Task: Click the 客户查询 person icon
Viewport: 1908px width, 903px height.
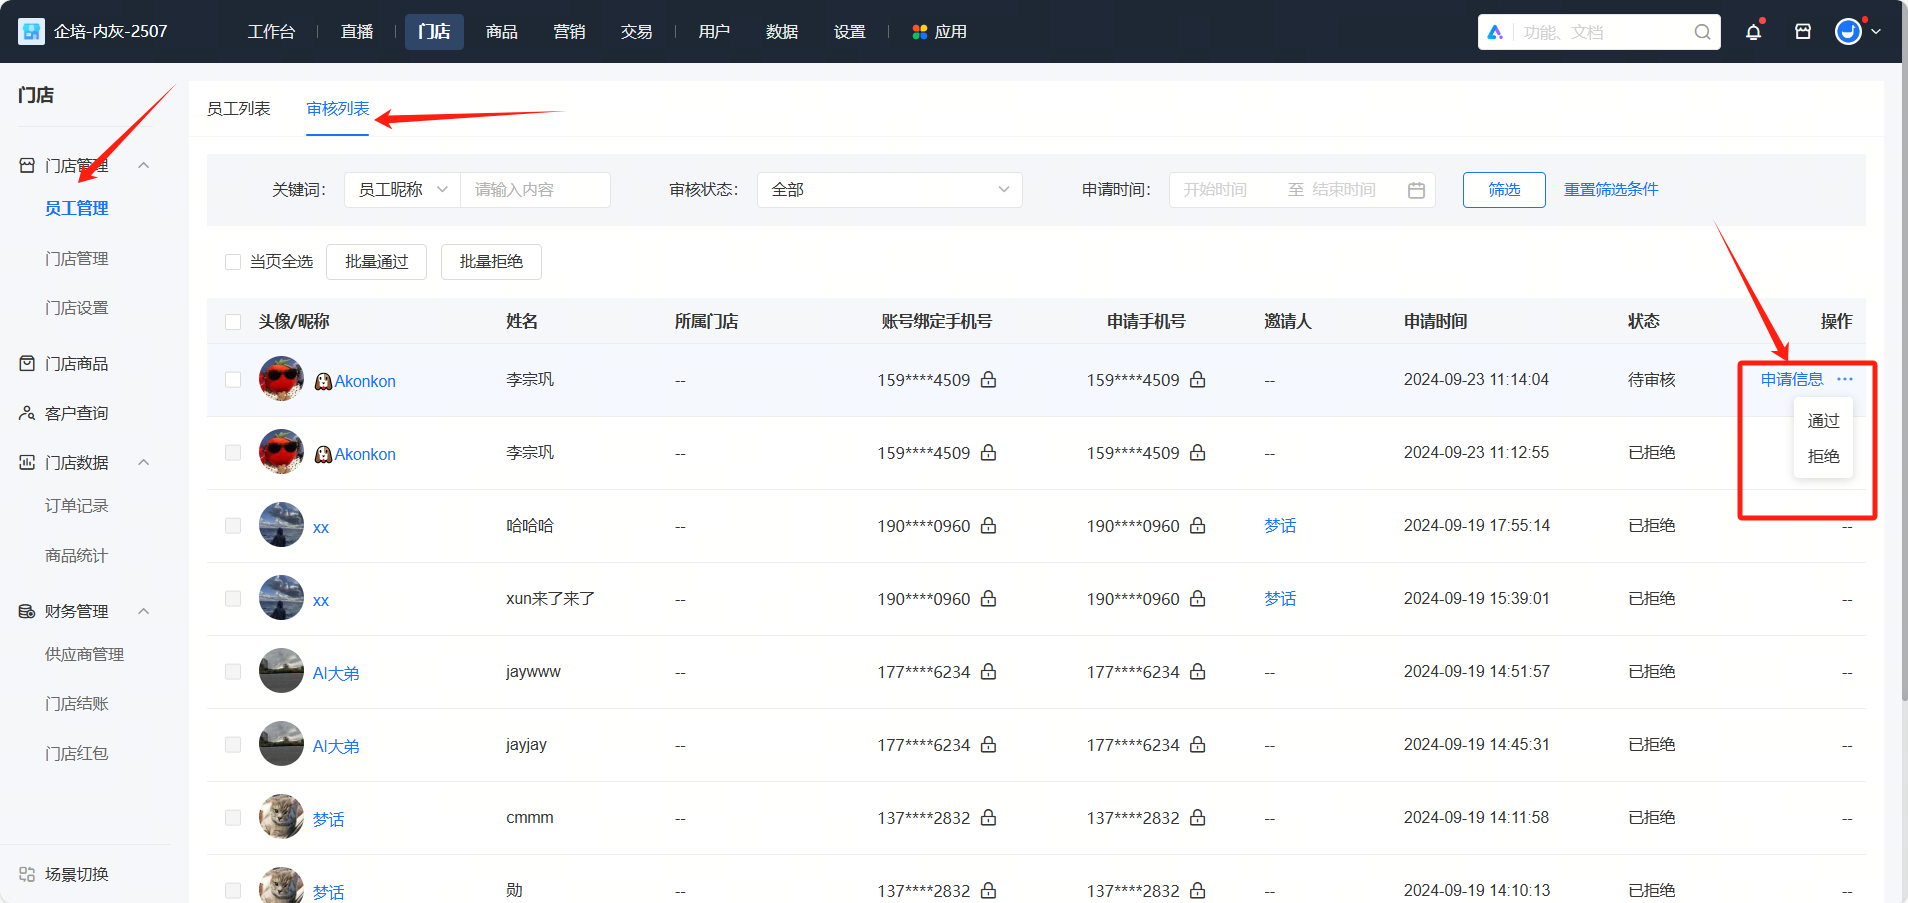Action: [27, 413]
